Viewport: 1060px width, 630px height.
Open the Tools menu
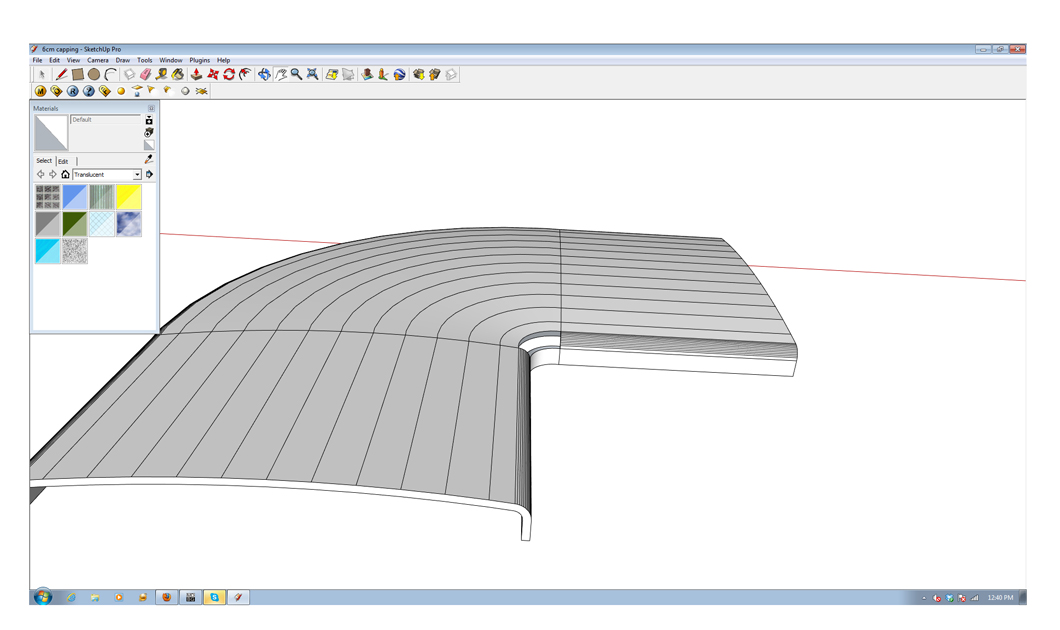(x=145, y=60)
